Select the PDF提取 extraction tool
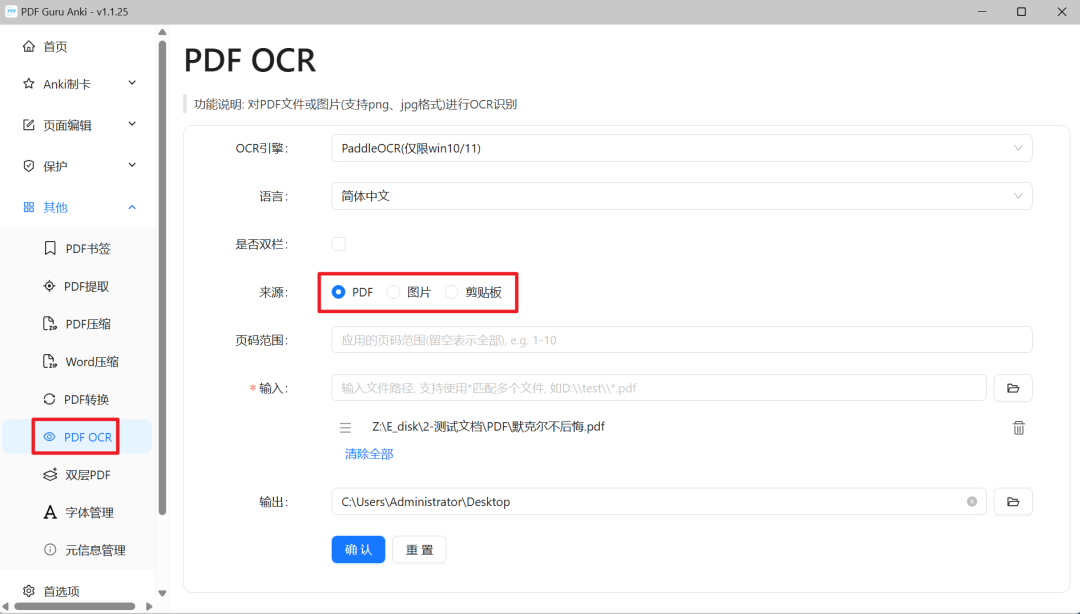This screenshot has height=614, width=1080. (x=88, y=286)
